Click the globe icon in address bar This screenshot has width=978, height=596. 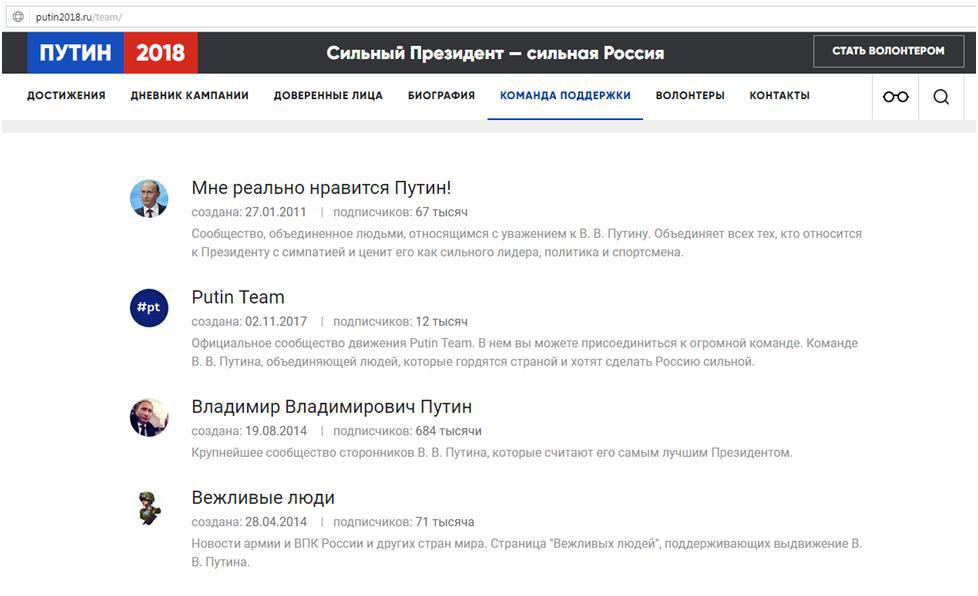18,17
